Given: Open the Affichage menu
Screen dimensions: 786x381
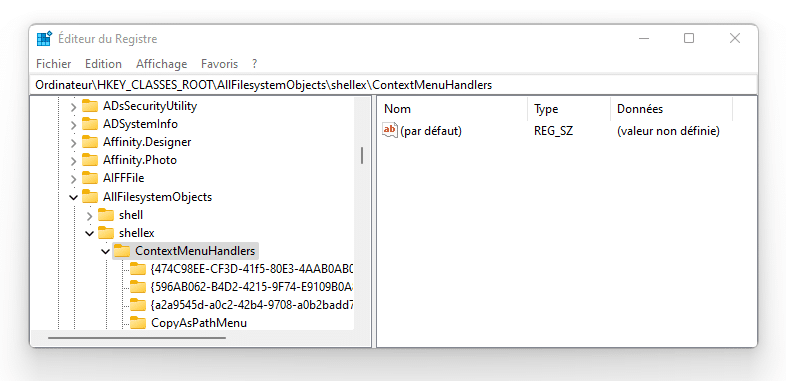Looking at the screenshot, I should coord(161,64).
